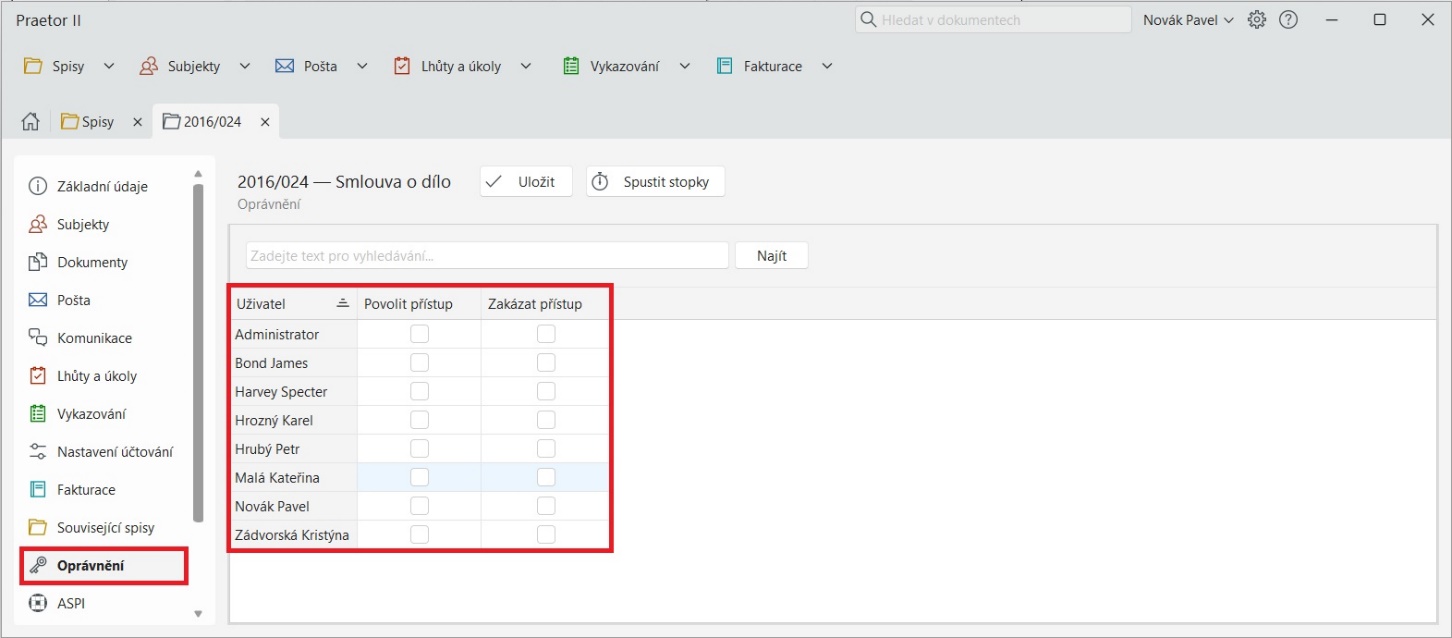Open settings gear icon in title bar

point(1257,20)
